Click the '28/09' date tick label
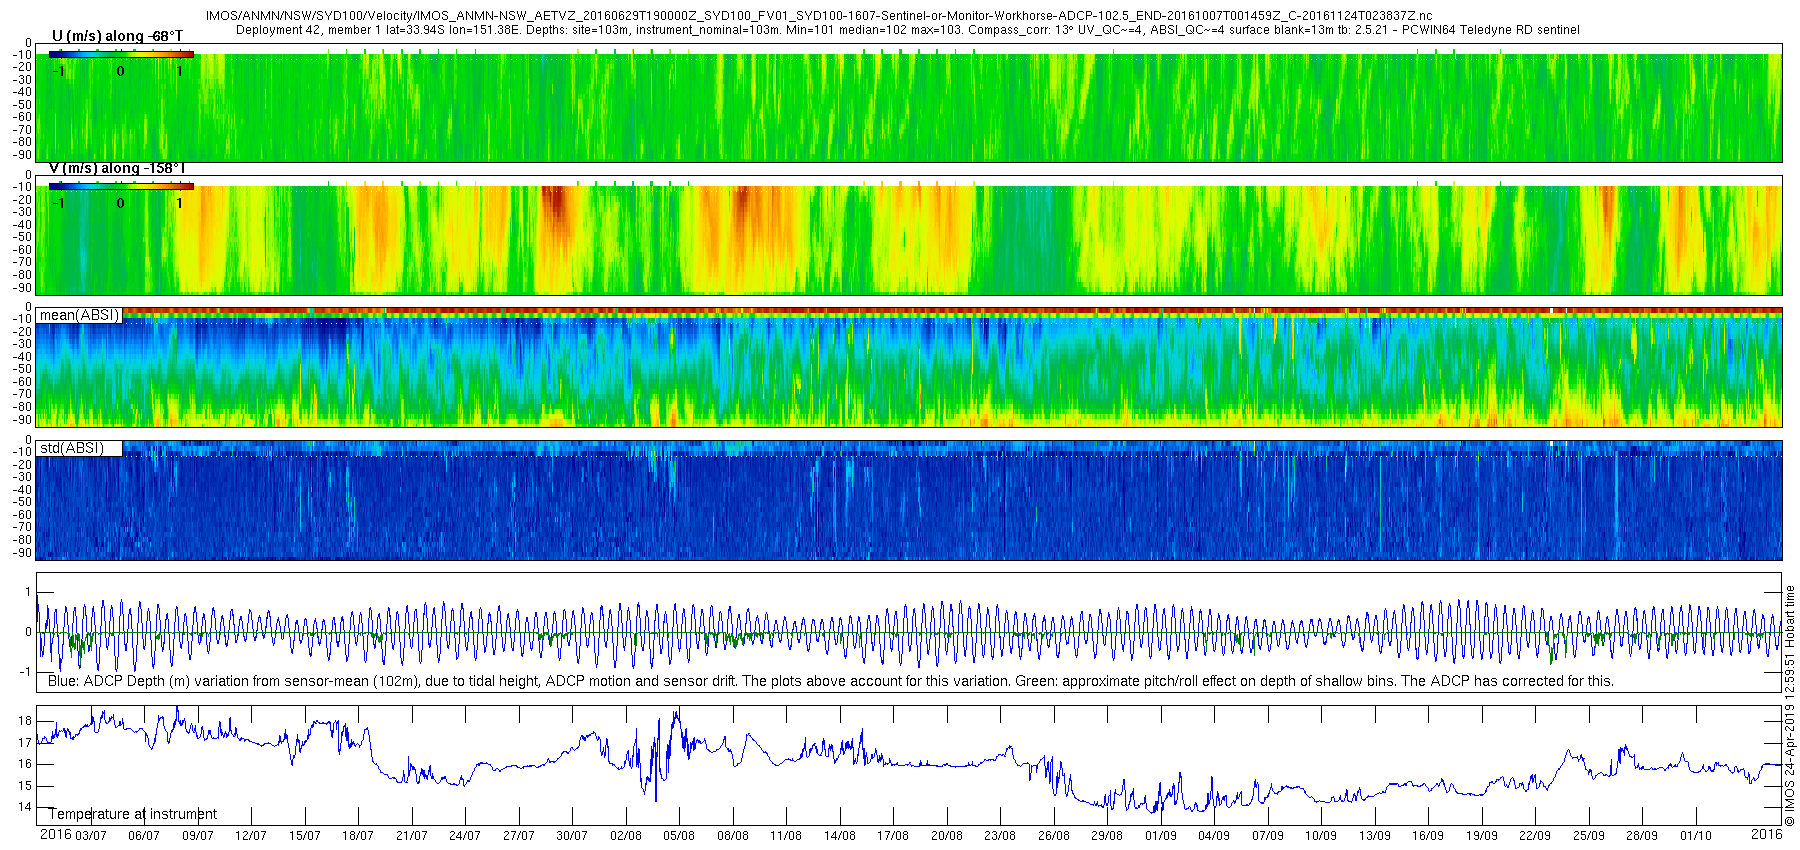1800x850 pixels. tap(1642, 835)
